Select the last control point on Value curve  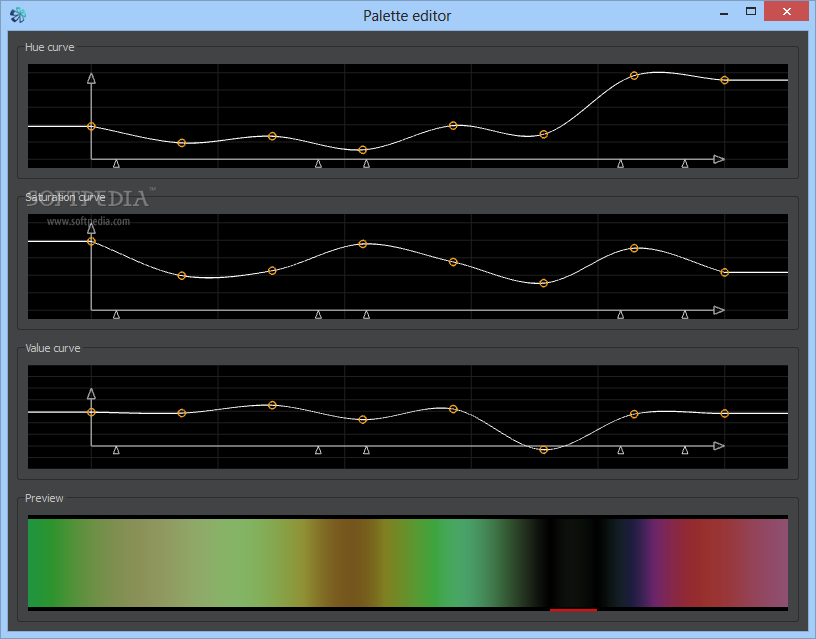(x=724, y=414)
